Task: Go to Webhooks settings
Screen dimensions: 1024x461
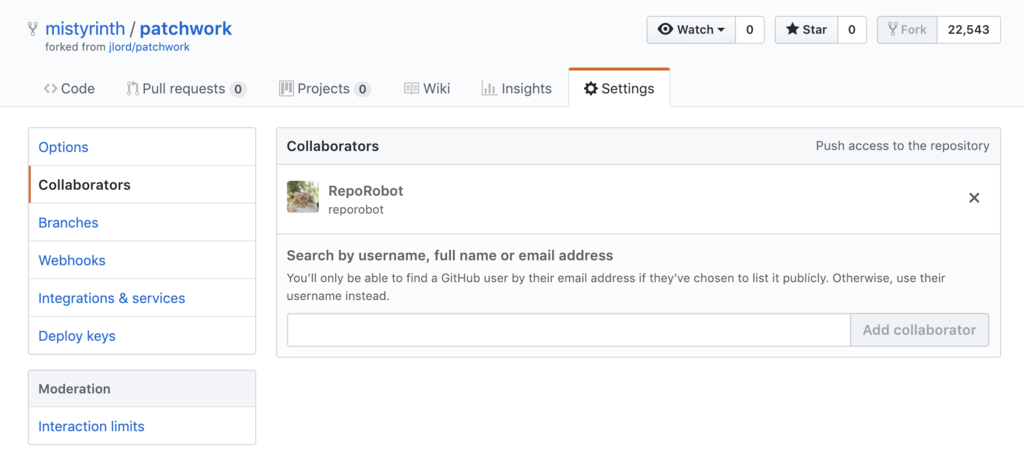Action: click(x=72, y=261)
